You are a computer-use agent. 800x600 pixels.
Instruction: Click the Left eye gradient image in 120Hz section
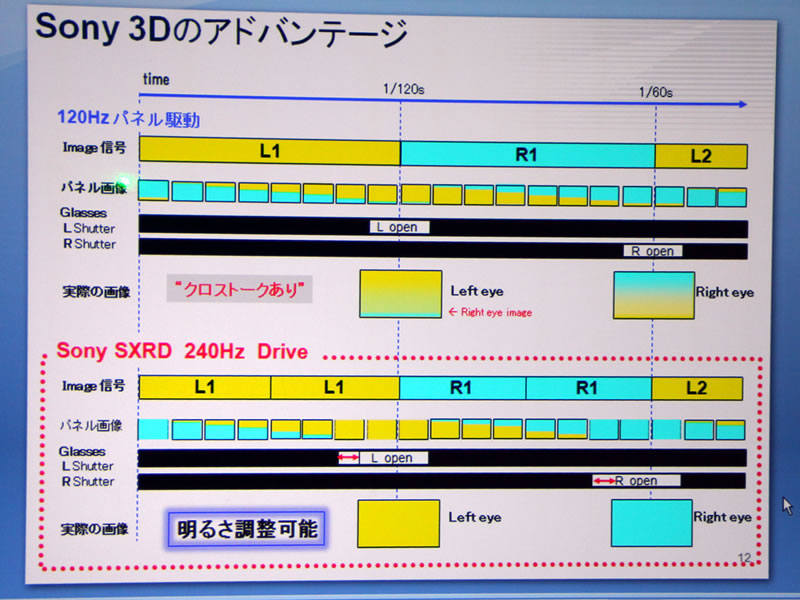pos(401,294)
